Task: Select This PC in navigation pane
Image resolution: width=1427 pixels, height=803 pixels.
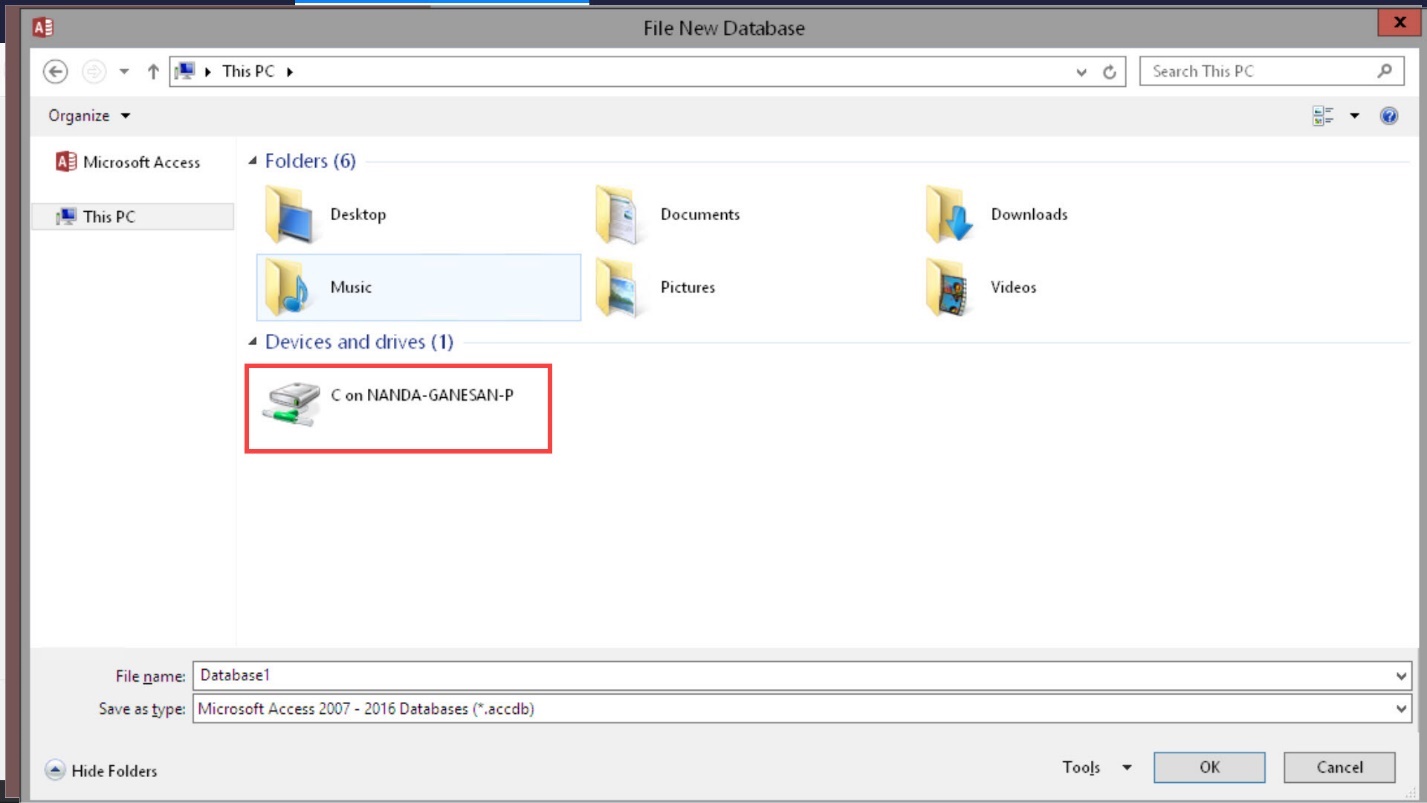Action: coord(109,217)
